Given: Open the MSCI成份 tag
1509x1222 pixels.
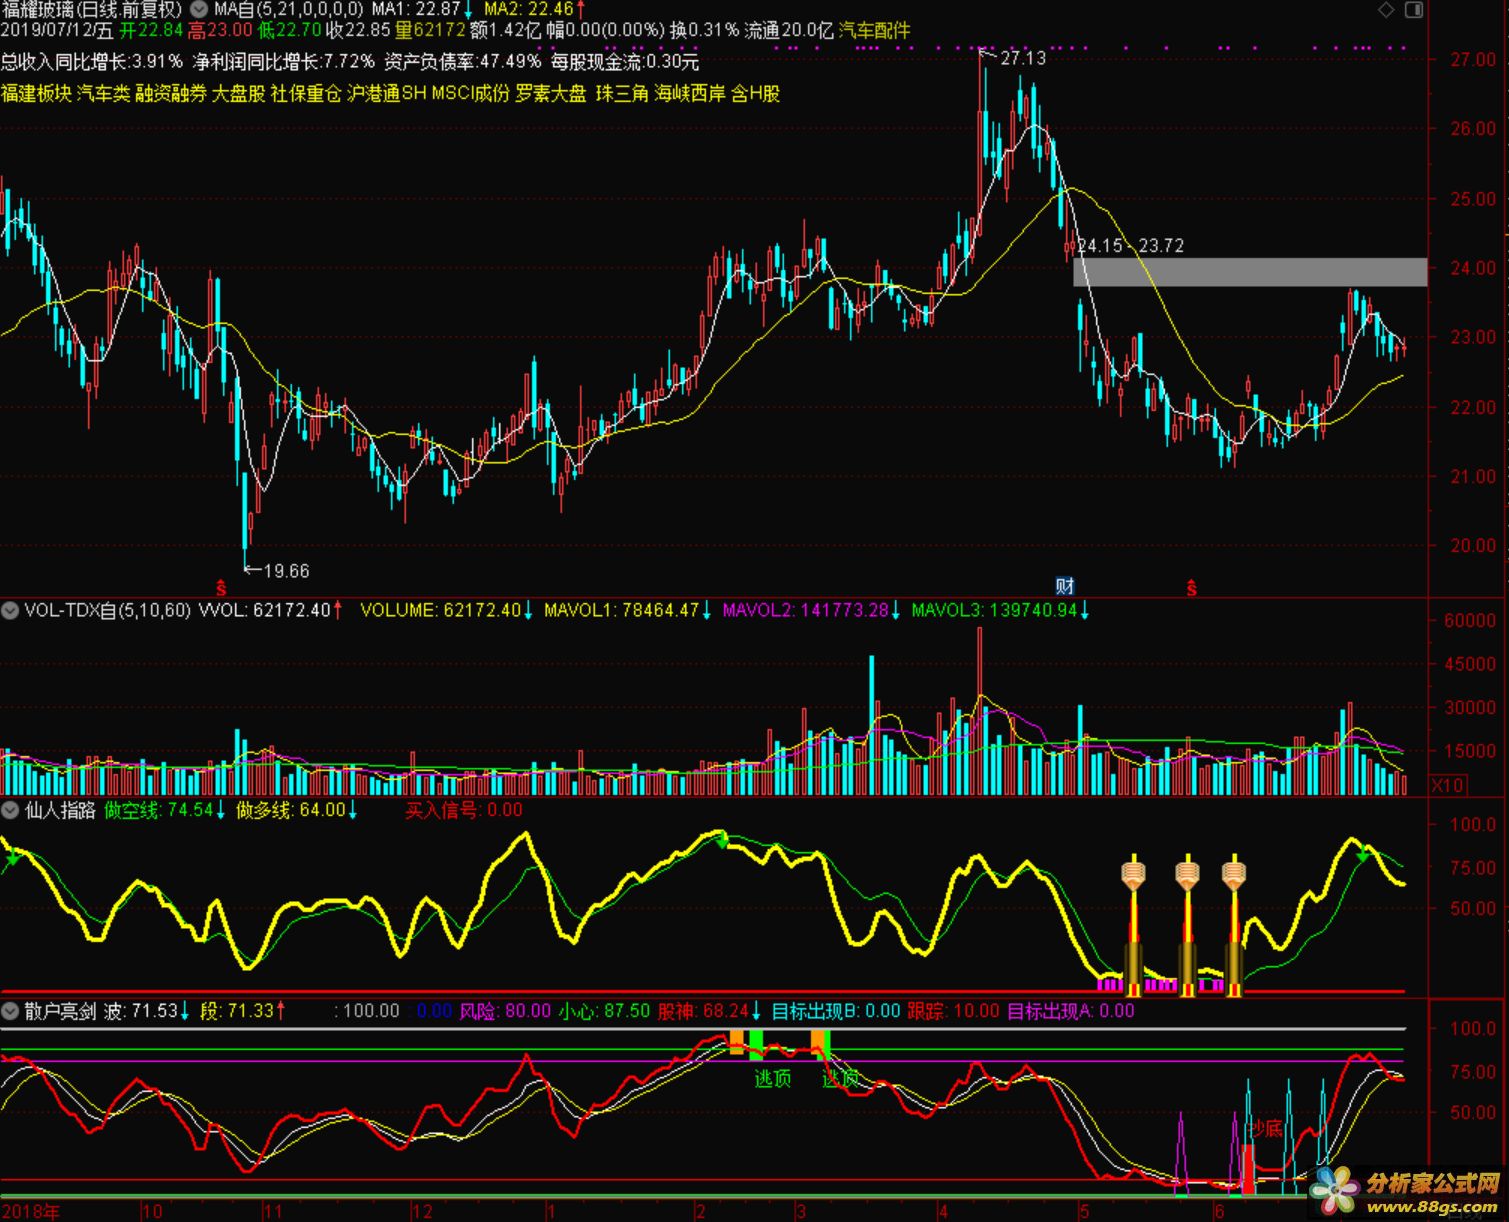Looking at the screenshot, I should click(x=471, y=94).
